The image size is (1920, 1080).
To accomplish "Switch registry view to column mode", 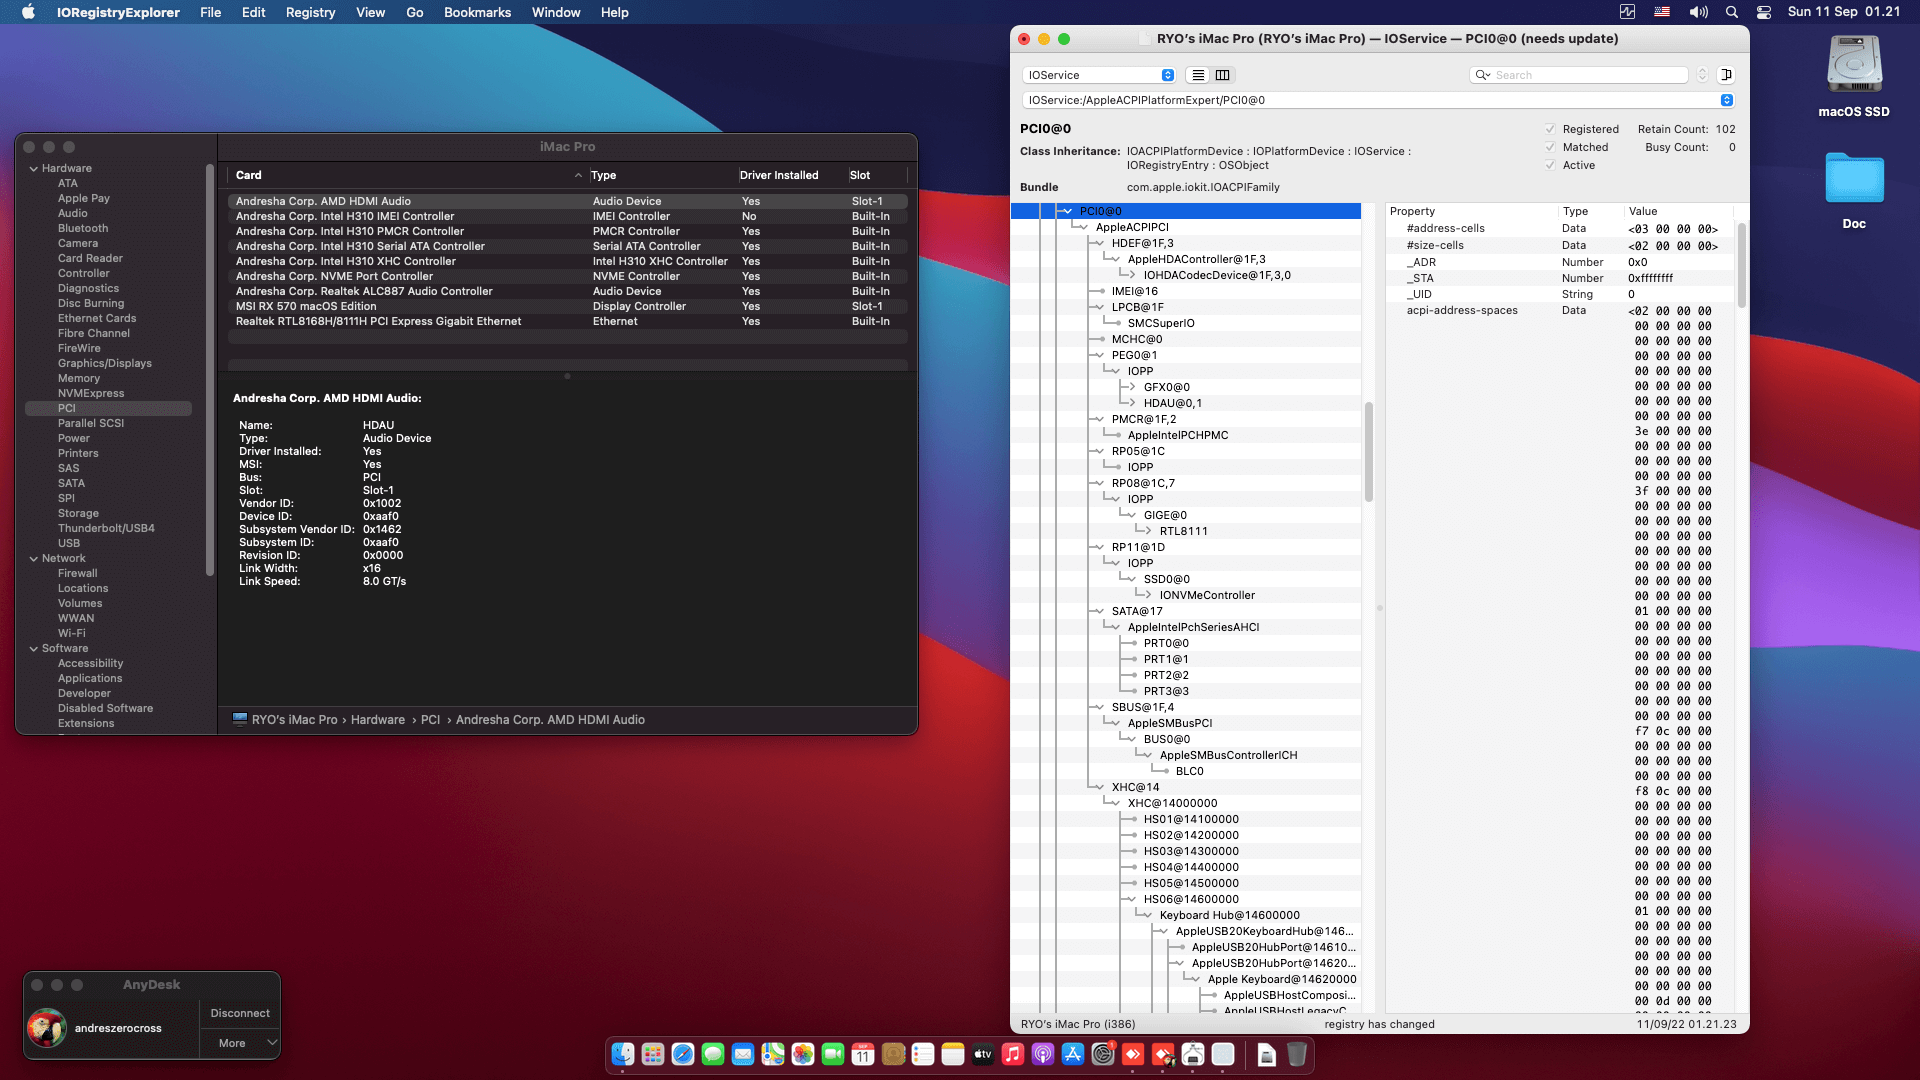I will (x=1222, y=75).
